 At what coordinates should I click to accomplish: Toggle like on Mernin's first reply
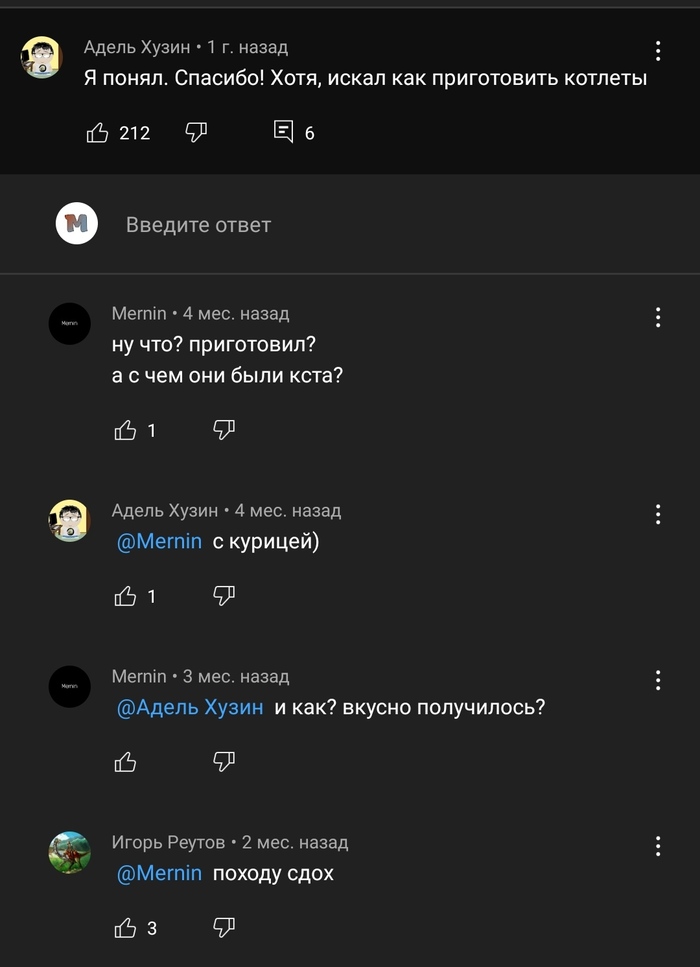pos(125,430)
